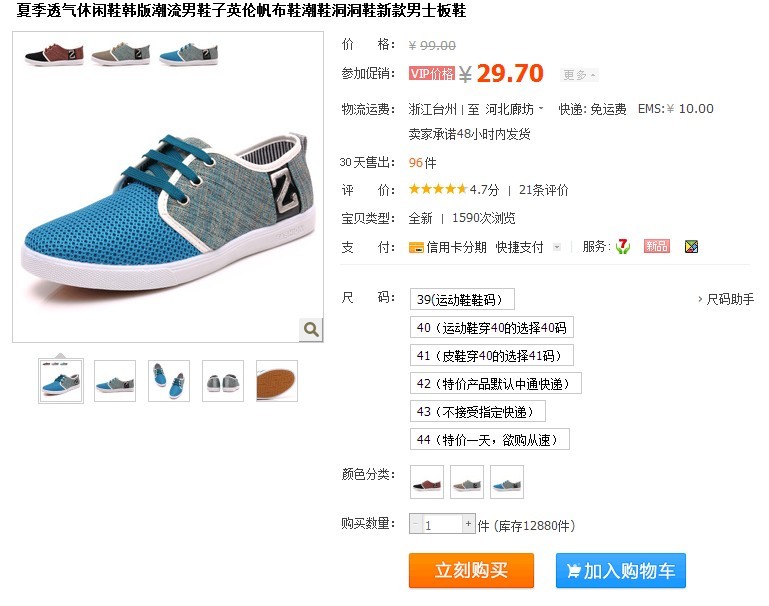Click the 立刻购买 buy now button
Image resolution: width=769 pixels, height=606 pixels.
tap(471, 570)
